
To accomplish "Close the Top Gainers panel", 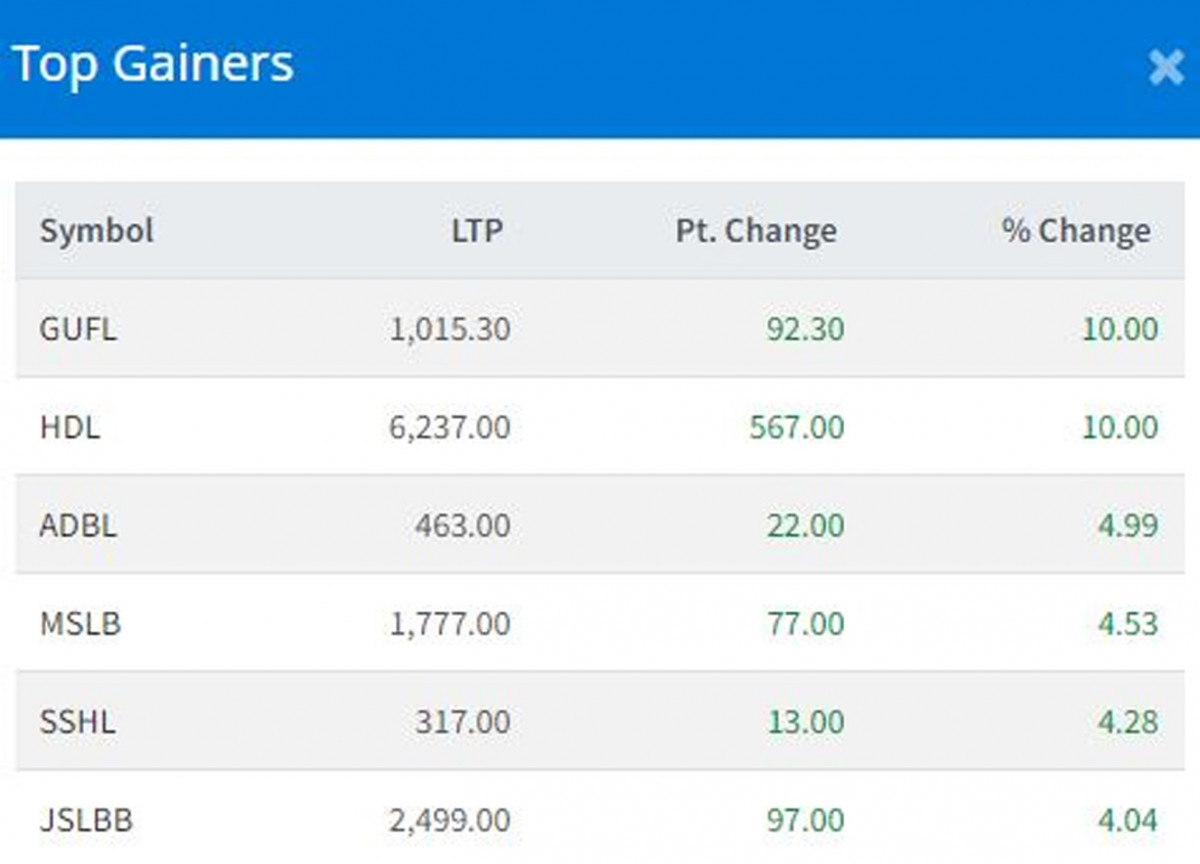I will point(1166,67).
